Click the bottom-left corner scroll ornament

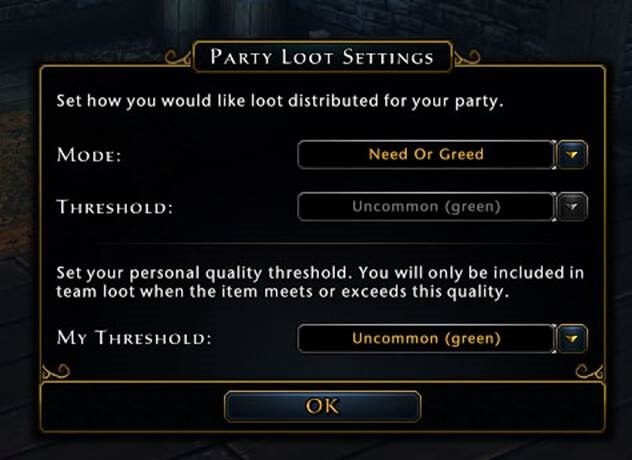coord(56,371)
